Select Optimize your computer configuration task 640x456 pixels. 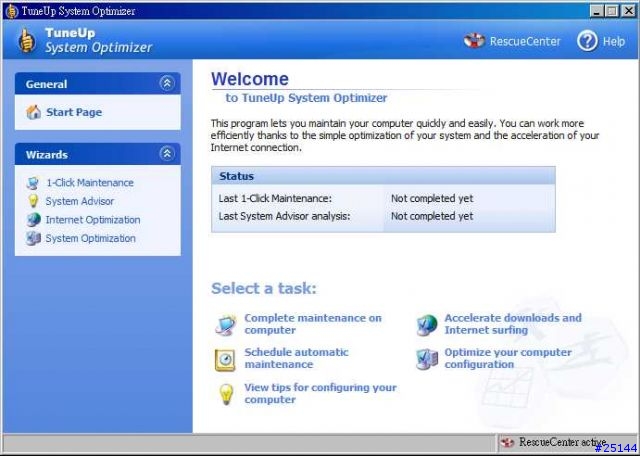(508, 358)
